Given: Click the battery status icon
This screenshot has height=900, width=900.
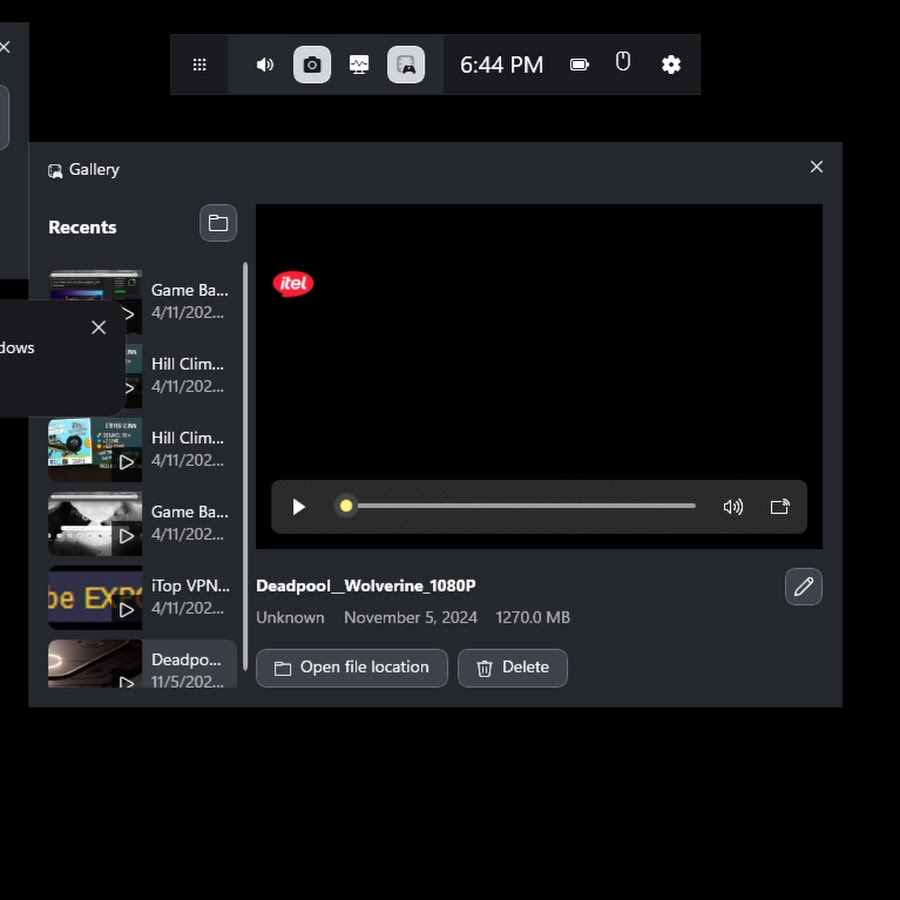Looking at the screenshot, I should click(579, 64).
